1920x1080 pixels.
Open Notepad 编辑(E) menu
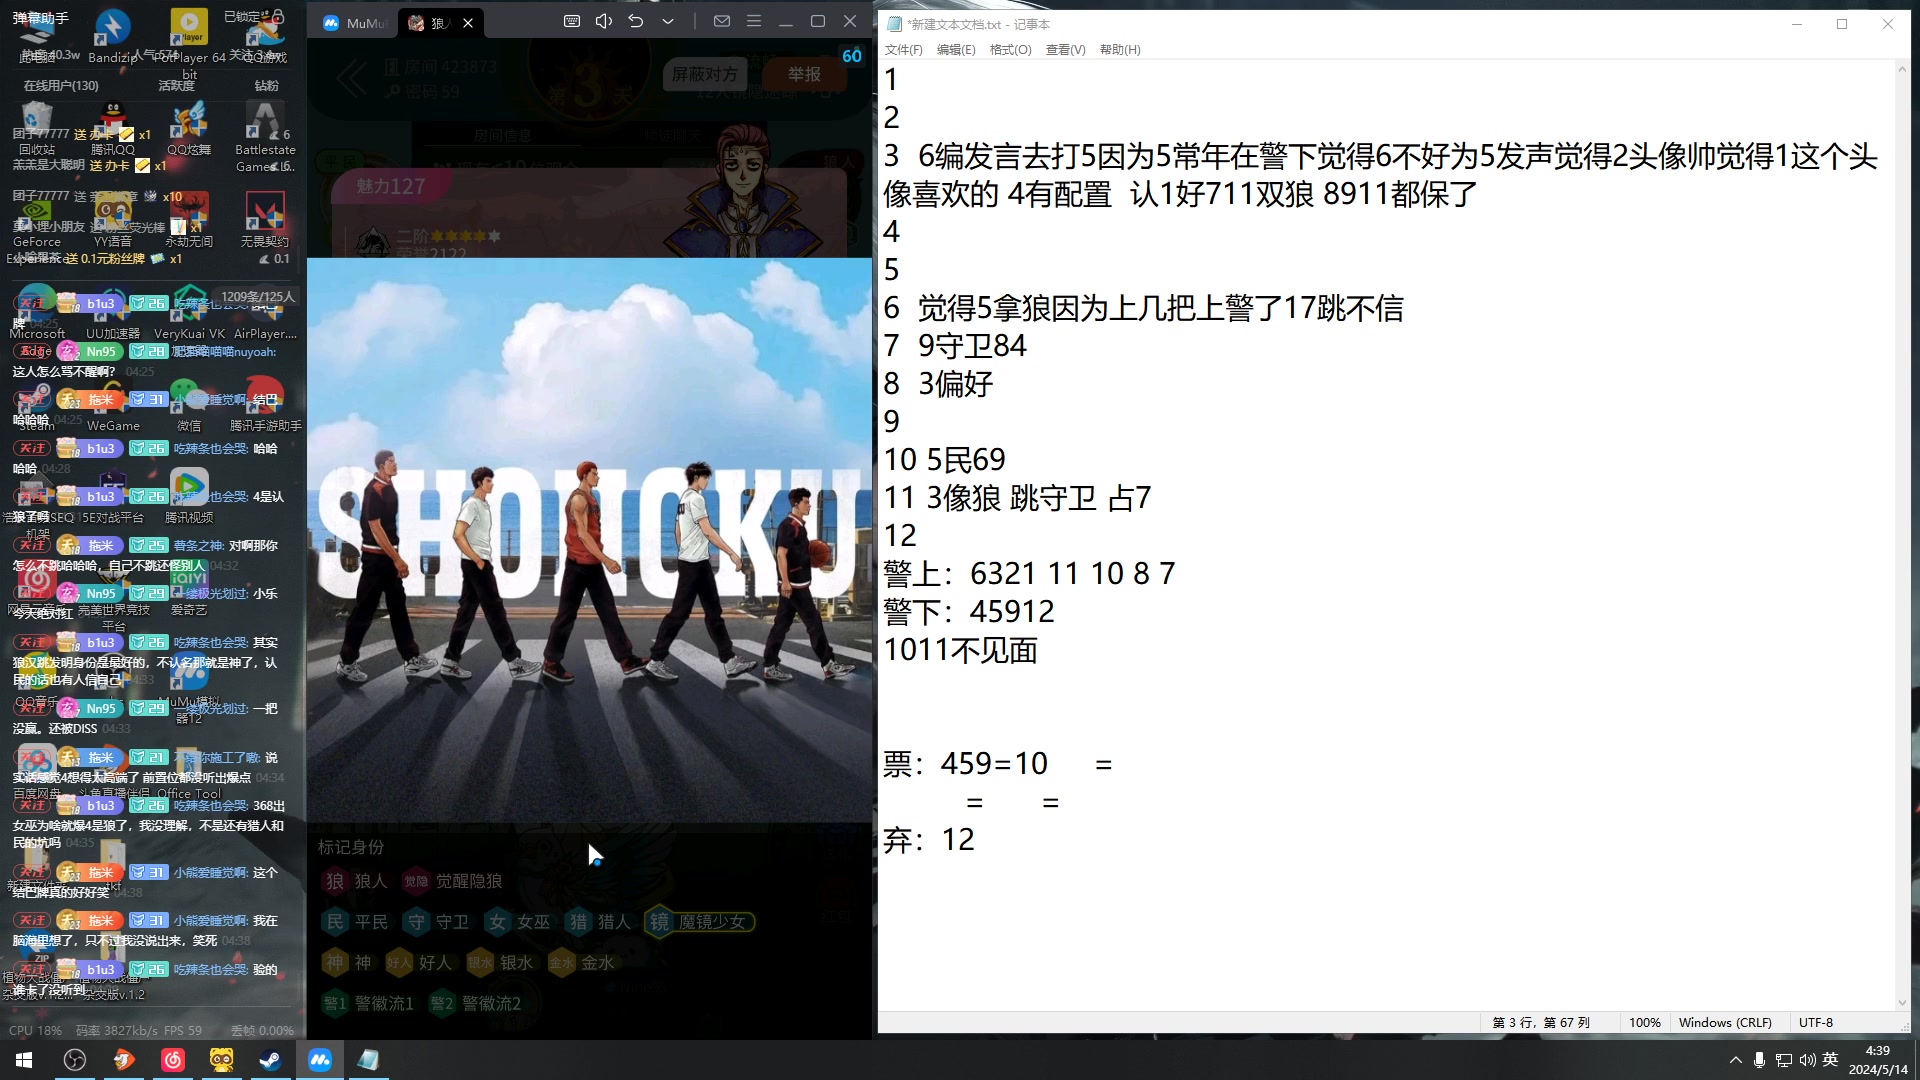[956, 50]
